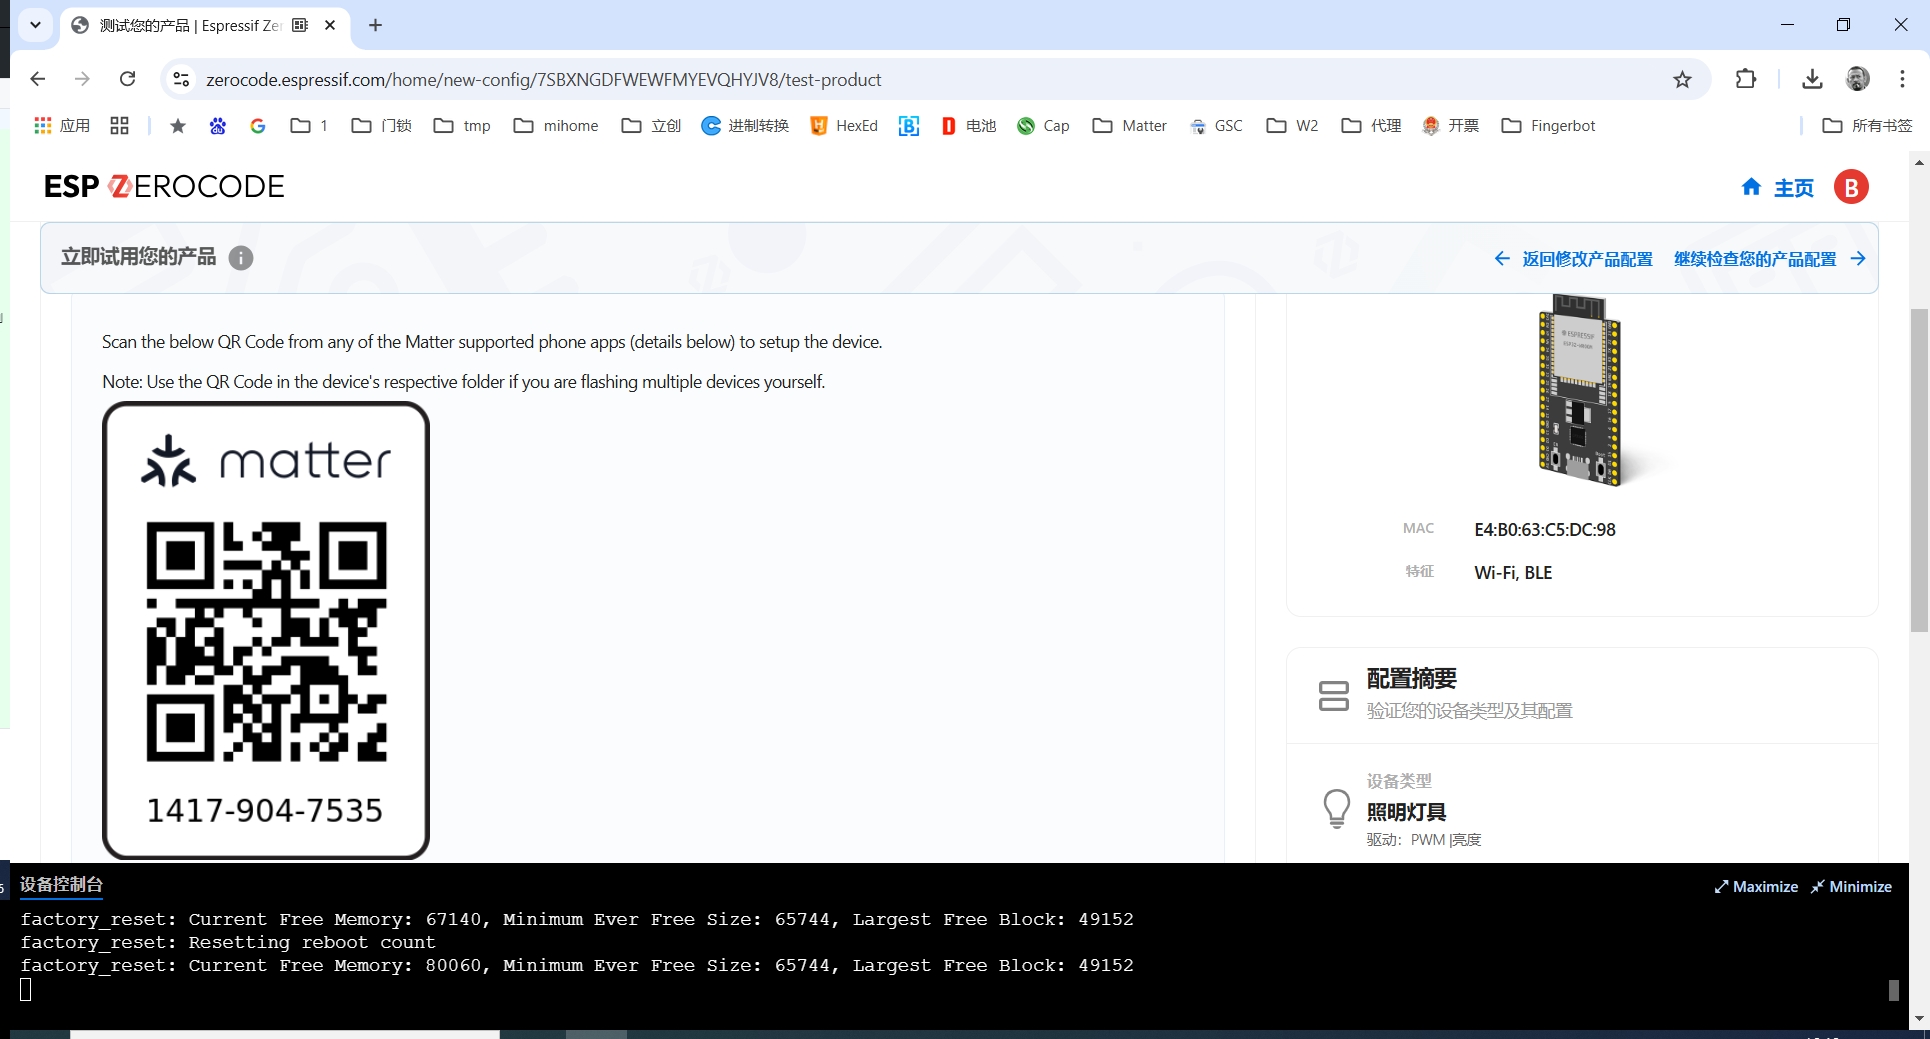Screen dimensions: 1930x1039
Task: Open the Matter bookmark folder
Action: 1130,125
